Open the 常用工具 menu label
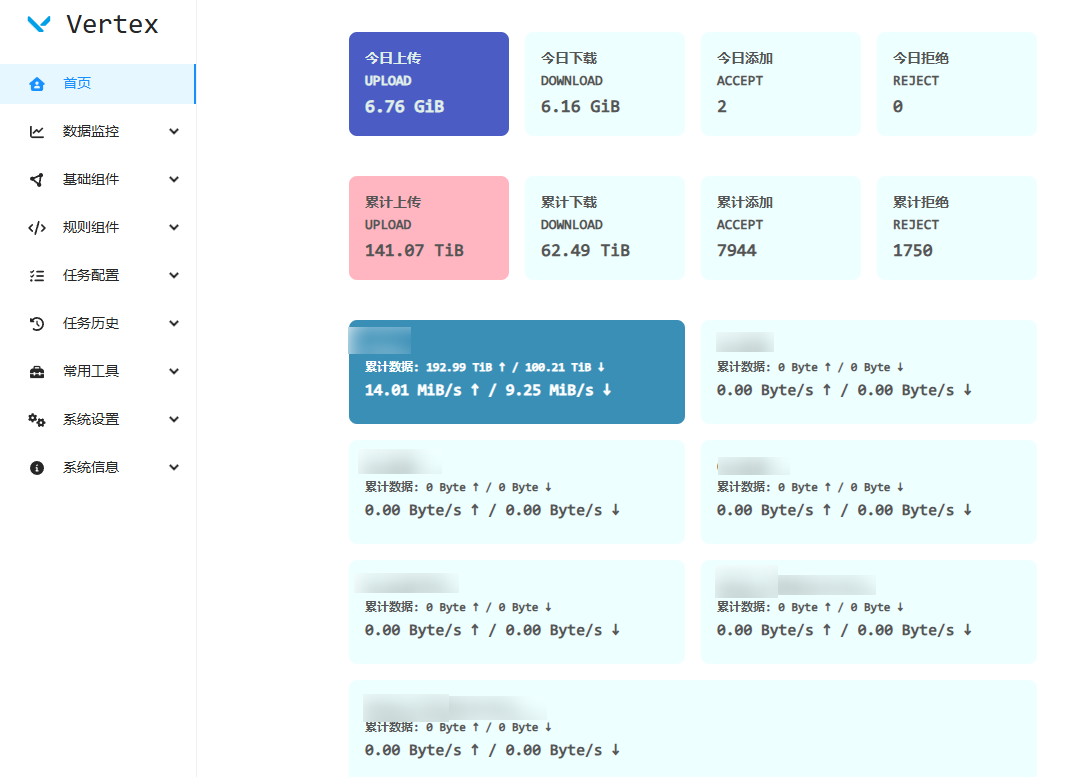This screenshot has width=1072, height=777. pyautogui.click(x=91, y=372)
